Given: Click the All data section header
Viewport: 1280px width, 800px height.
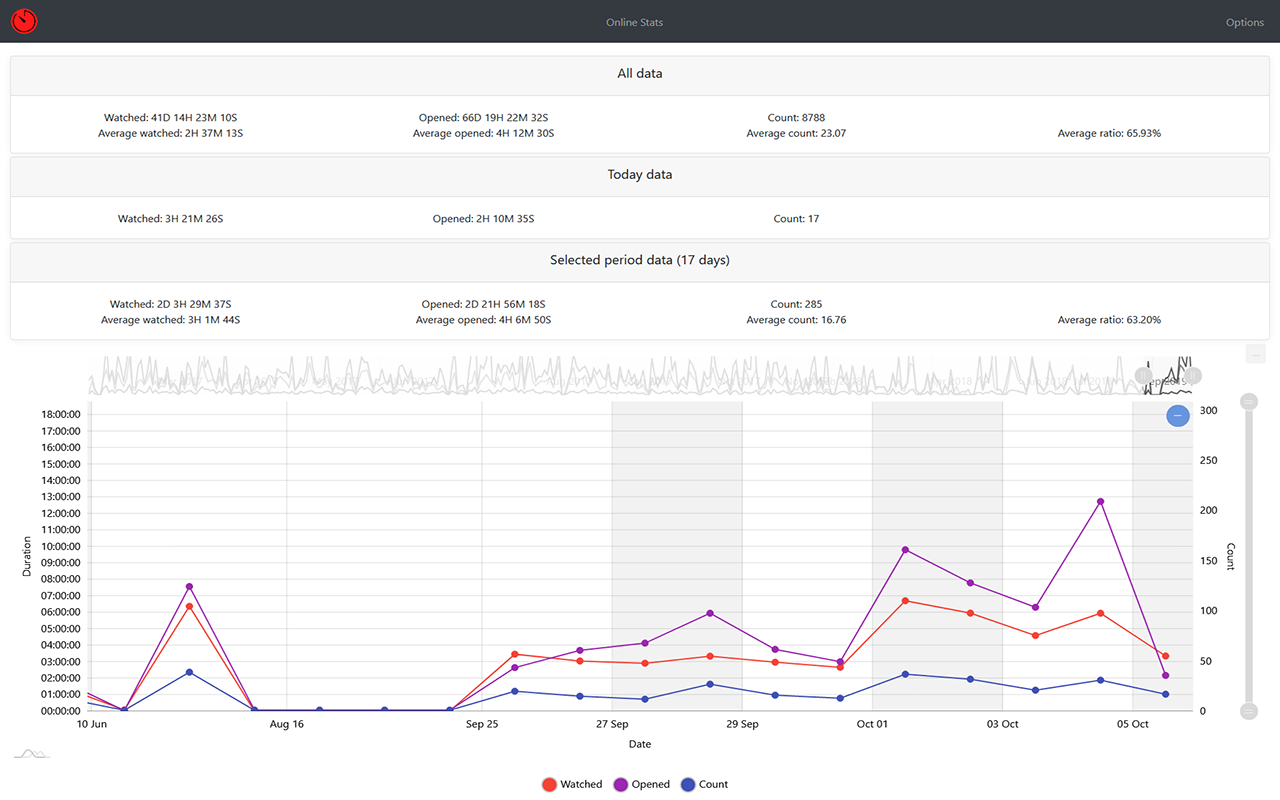Looking at the screenshot, I should pyautogui.click(x=639, y=74).
